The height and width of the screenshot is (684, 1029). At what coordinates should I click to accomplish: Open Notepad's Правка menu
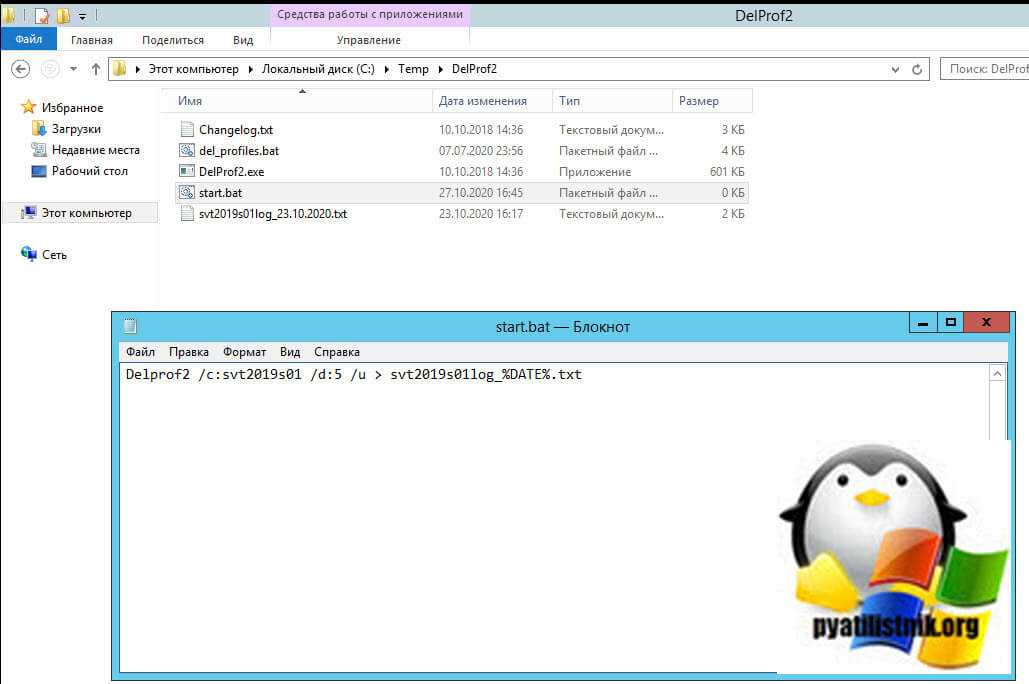click(188, 352)
